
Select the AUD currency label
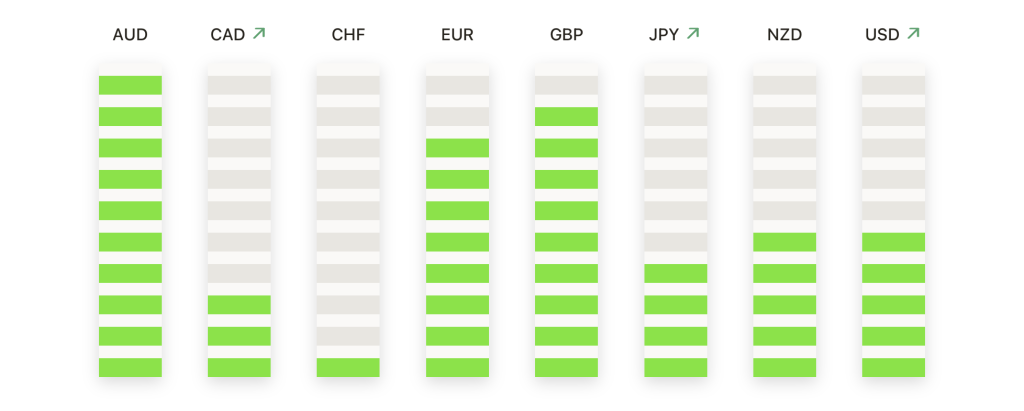tap(130, 35)
